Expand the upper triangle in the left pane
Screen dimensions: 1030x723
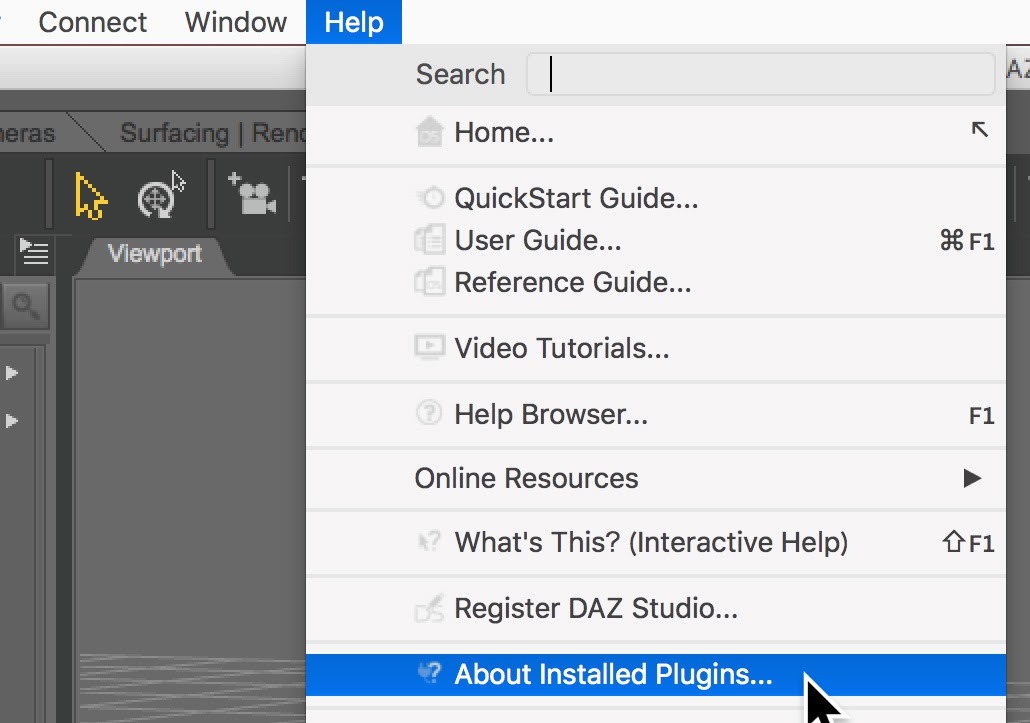13,373
